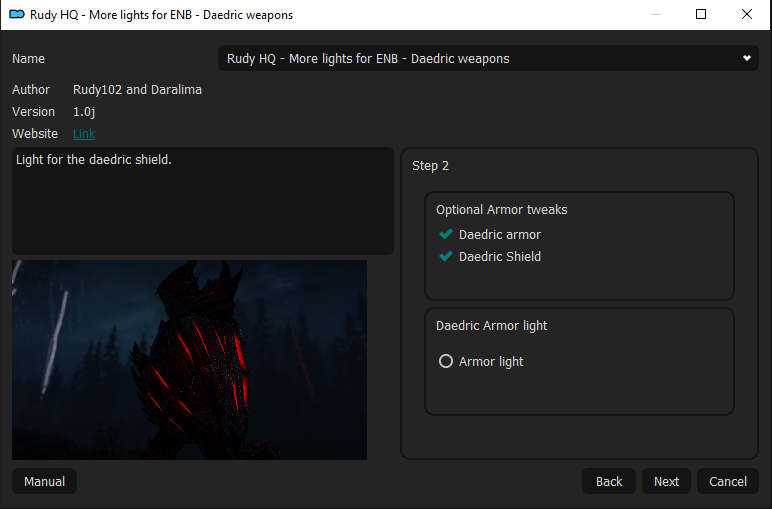Click the author text 'Rudy102 and Daralima'
This screenshot has height=509, width=772.
[x=137, y=90]
